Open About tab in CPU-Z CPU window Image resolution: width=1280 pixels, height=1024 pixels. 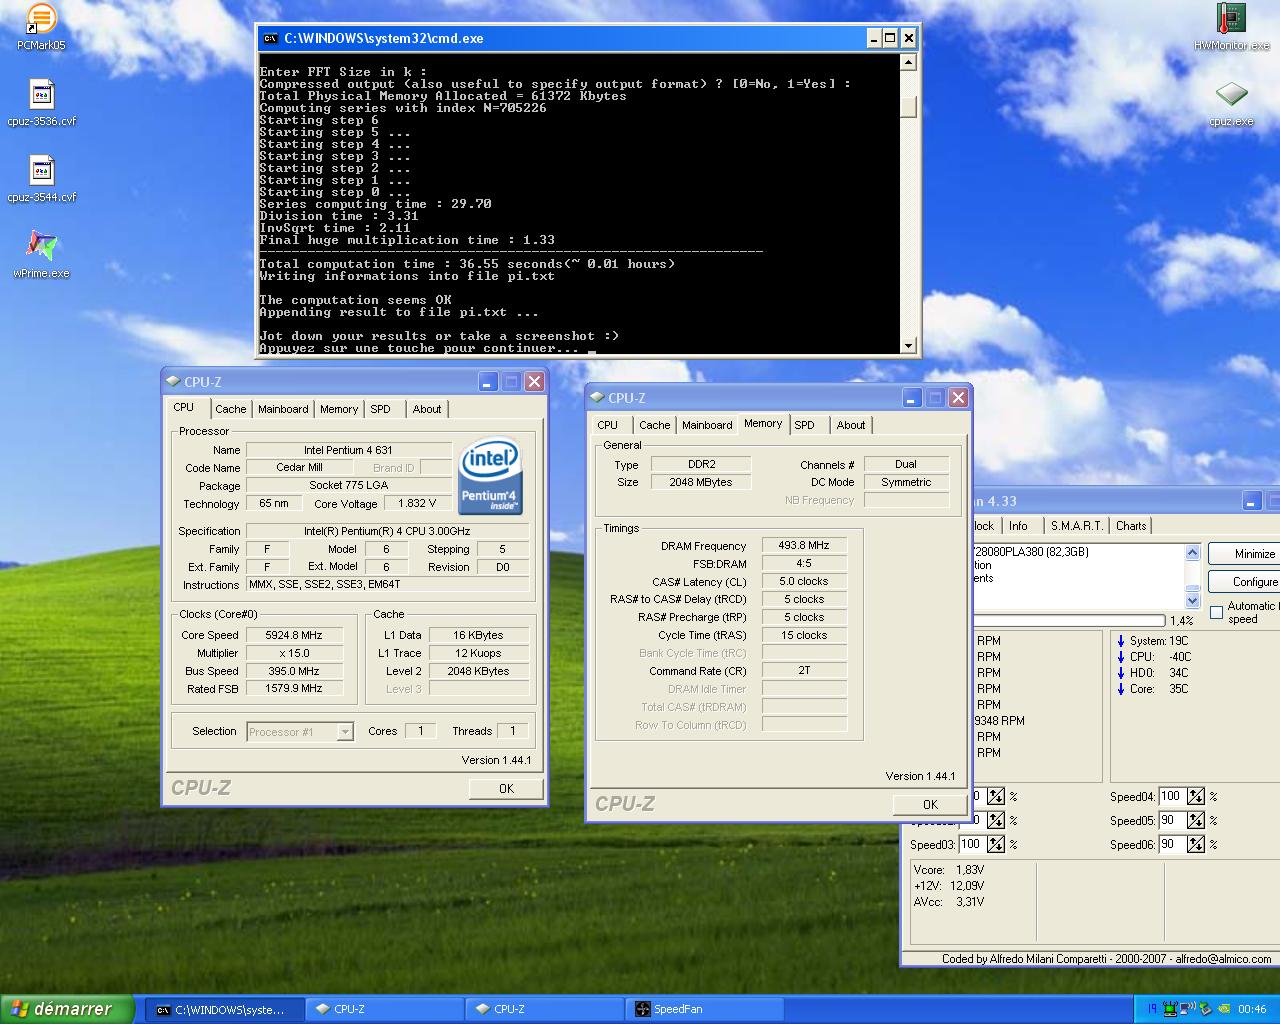[427, 409]
